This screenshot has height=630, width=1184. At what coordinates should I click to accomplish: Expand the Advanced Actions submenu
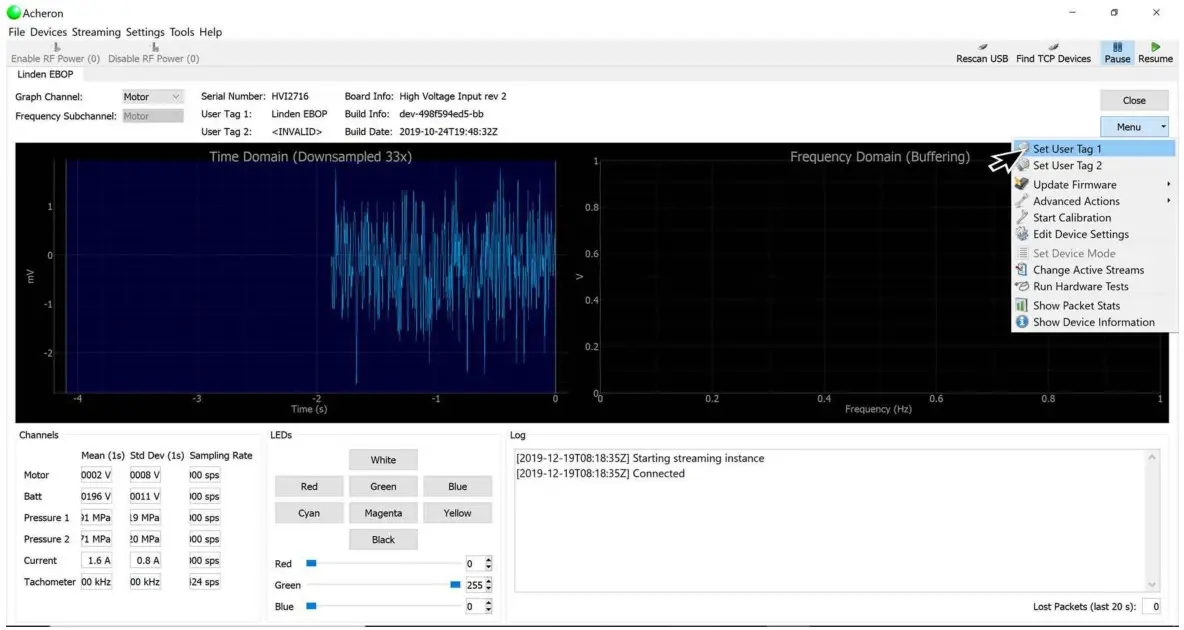point(1077,201)
